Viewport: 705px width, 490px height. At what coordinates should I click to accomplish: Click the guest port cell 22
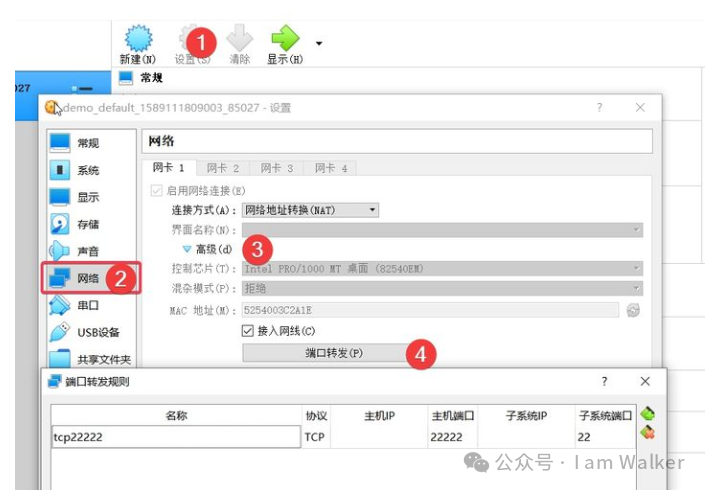tap(606, 437)
